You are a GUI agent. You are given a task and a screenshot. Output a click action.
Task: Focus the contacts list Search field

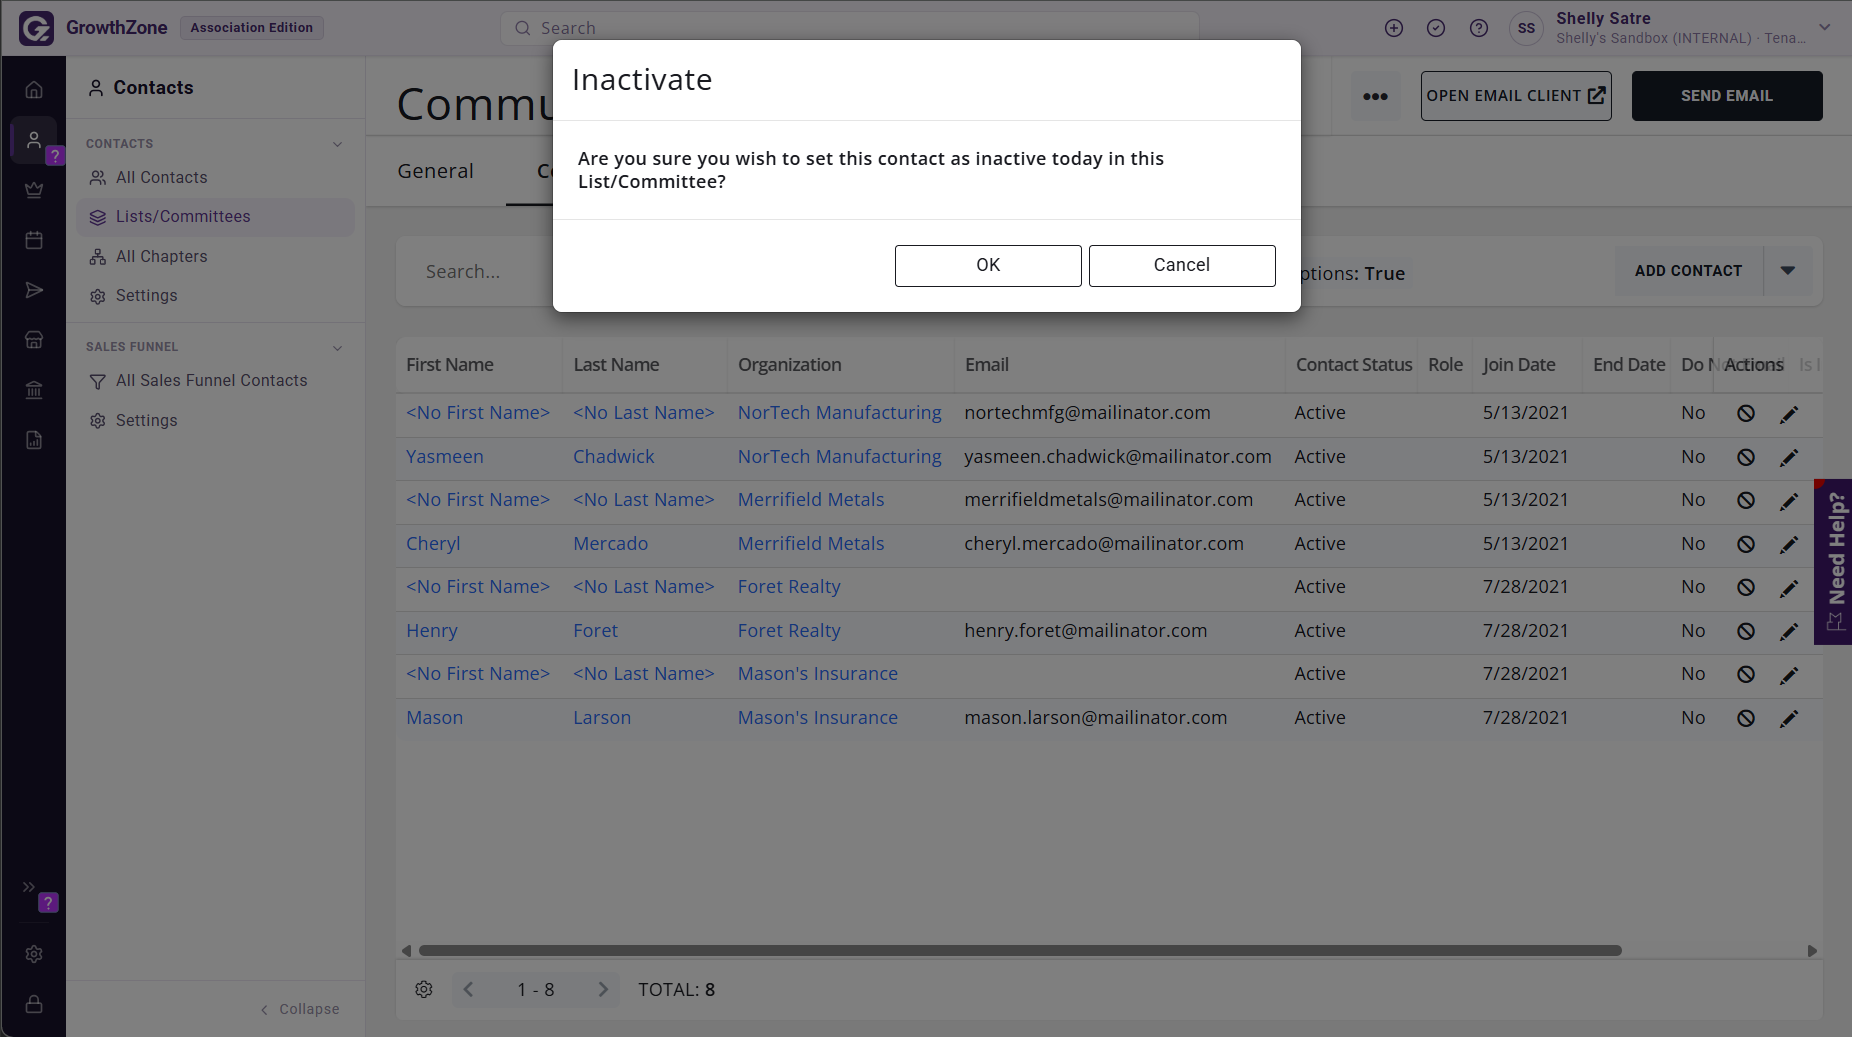coord(480,272)
